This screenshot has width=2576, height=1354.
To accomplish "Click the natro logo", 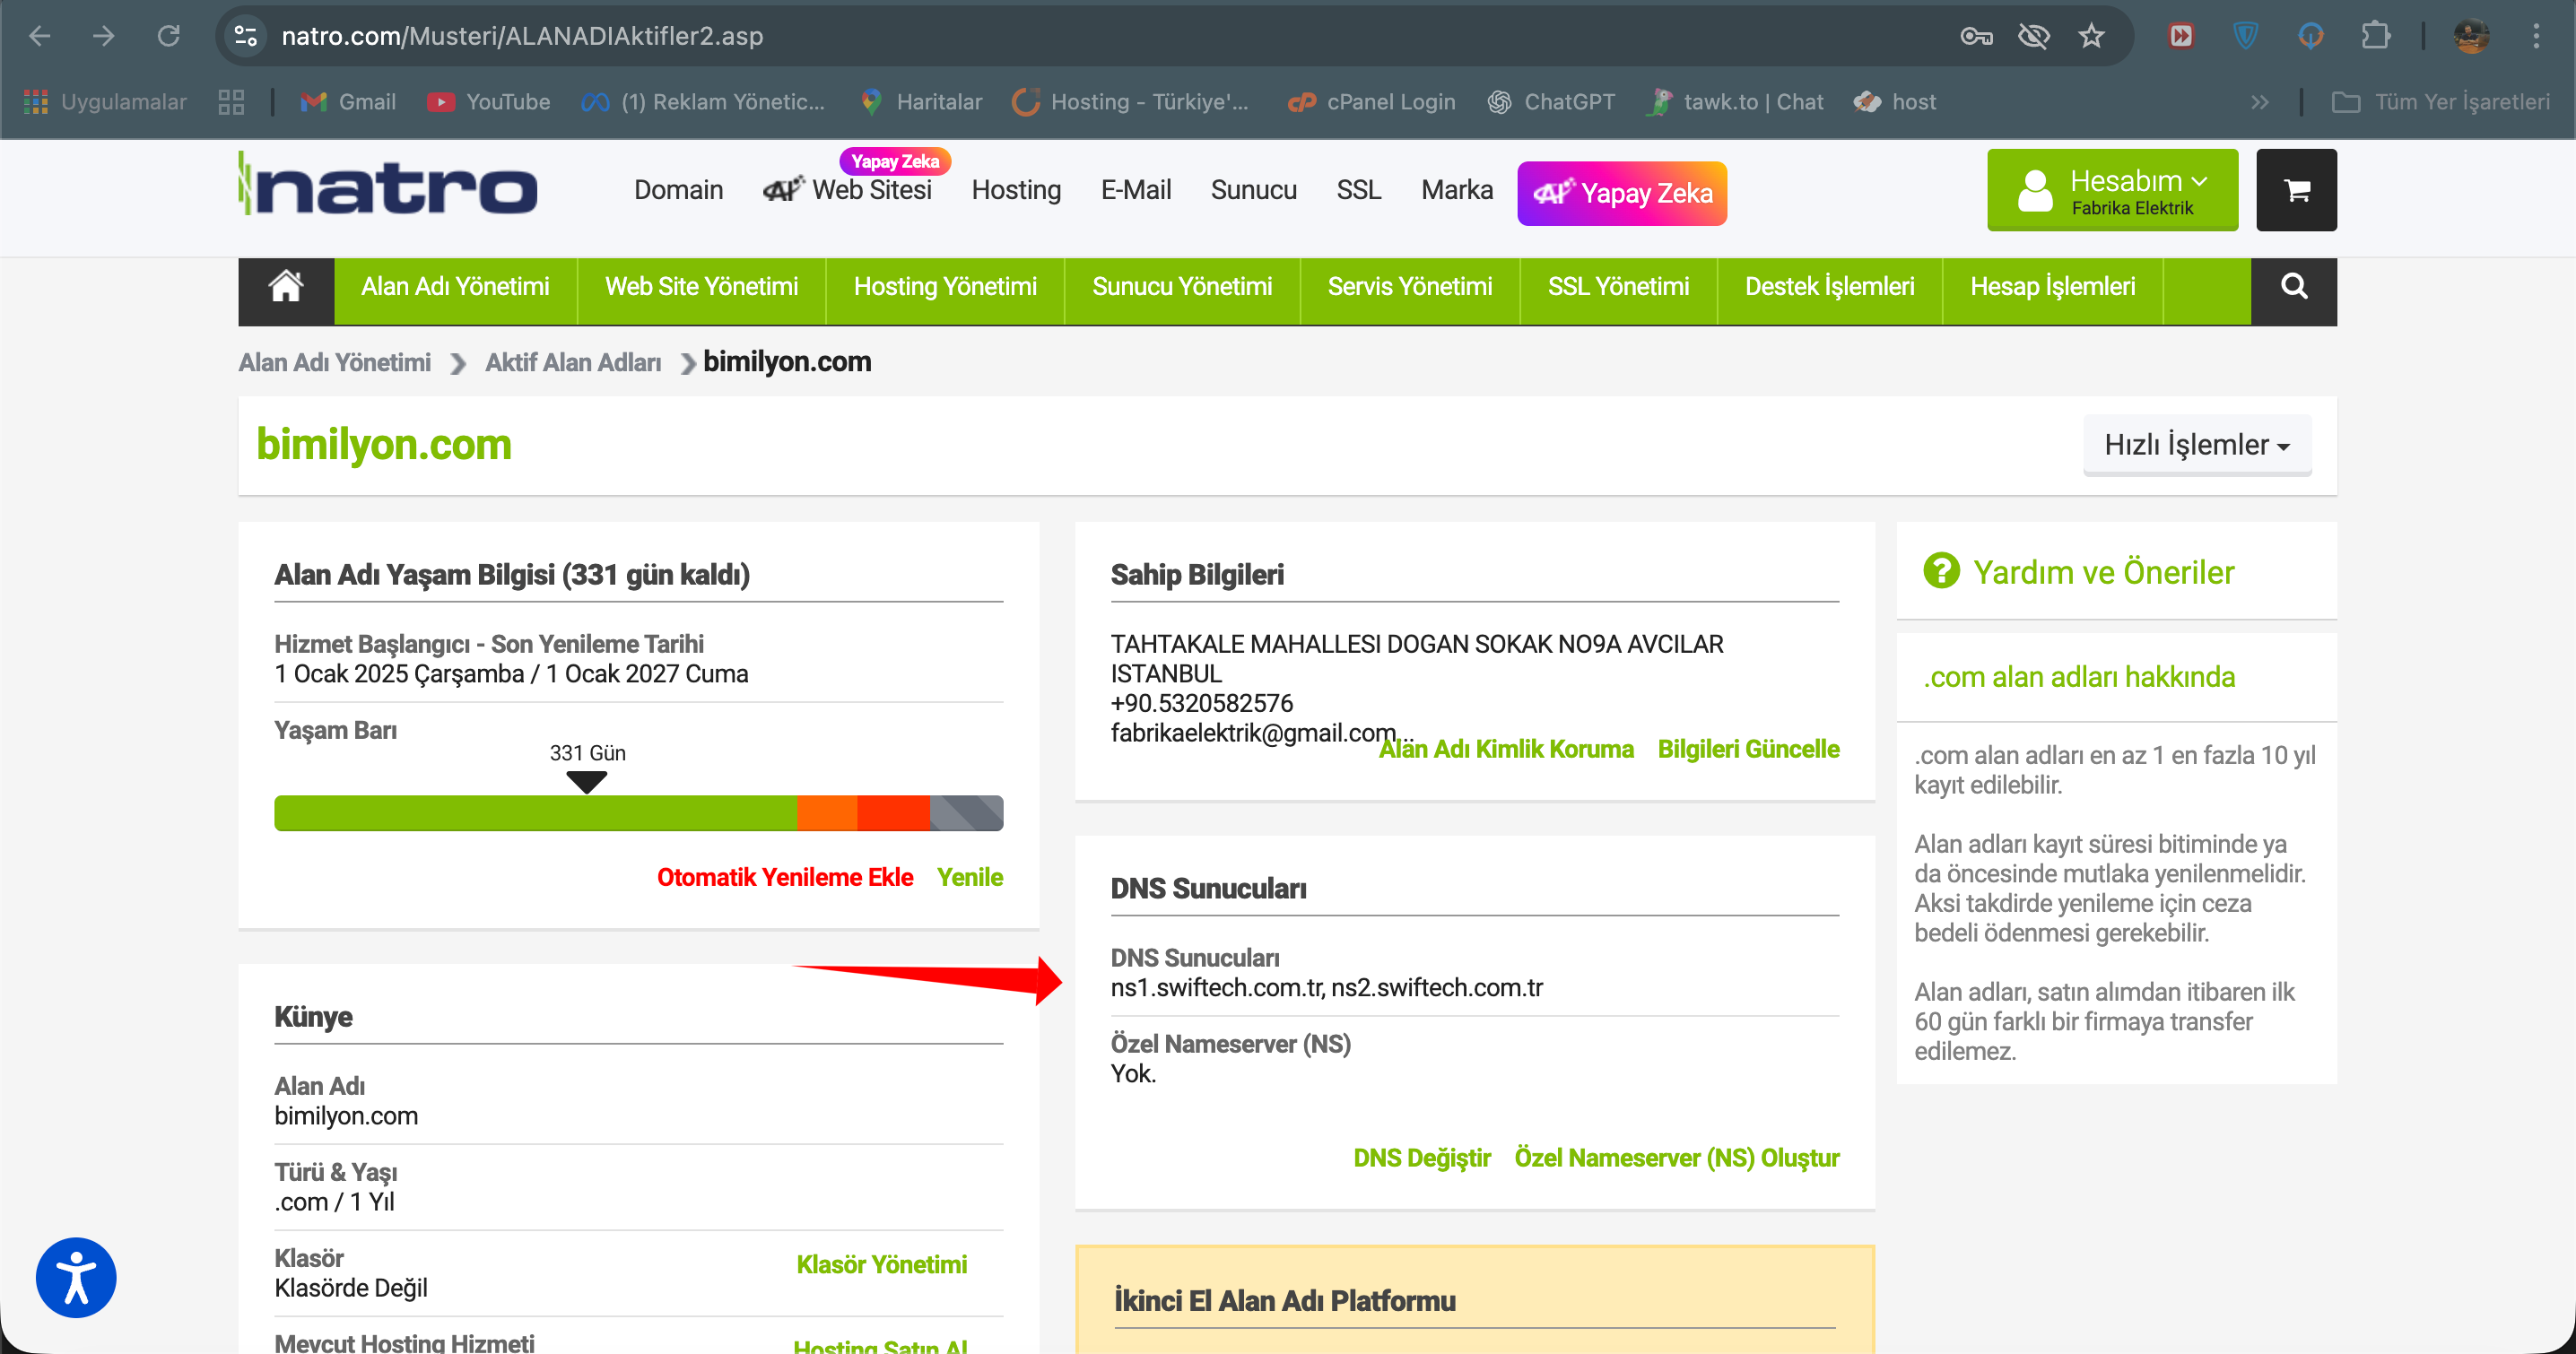I will pos(388,183).
